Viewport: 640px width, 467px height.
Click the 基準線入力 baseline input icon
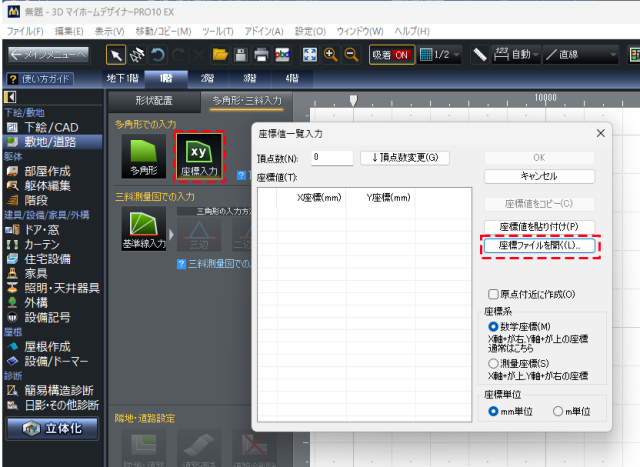point(144,229)
